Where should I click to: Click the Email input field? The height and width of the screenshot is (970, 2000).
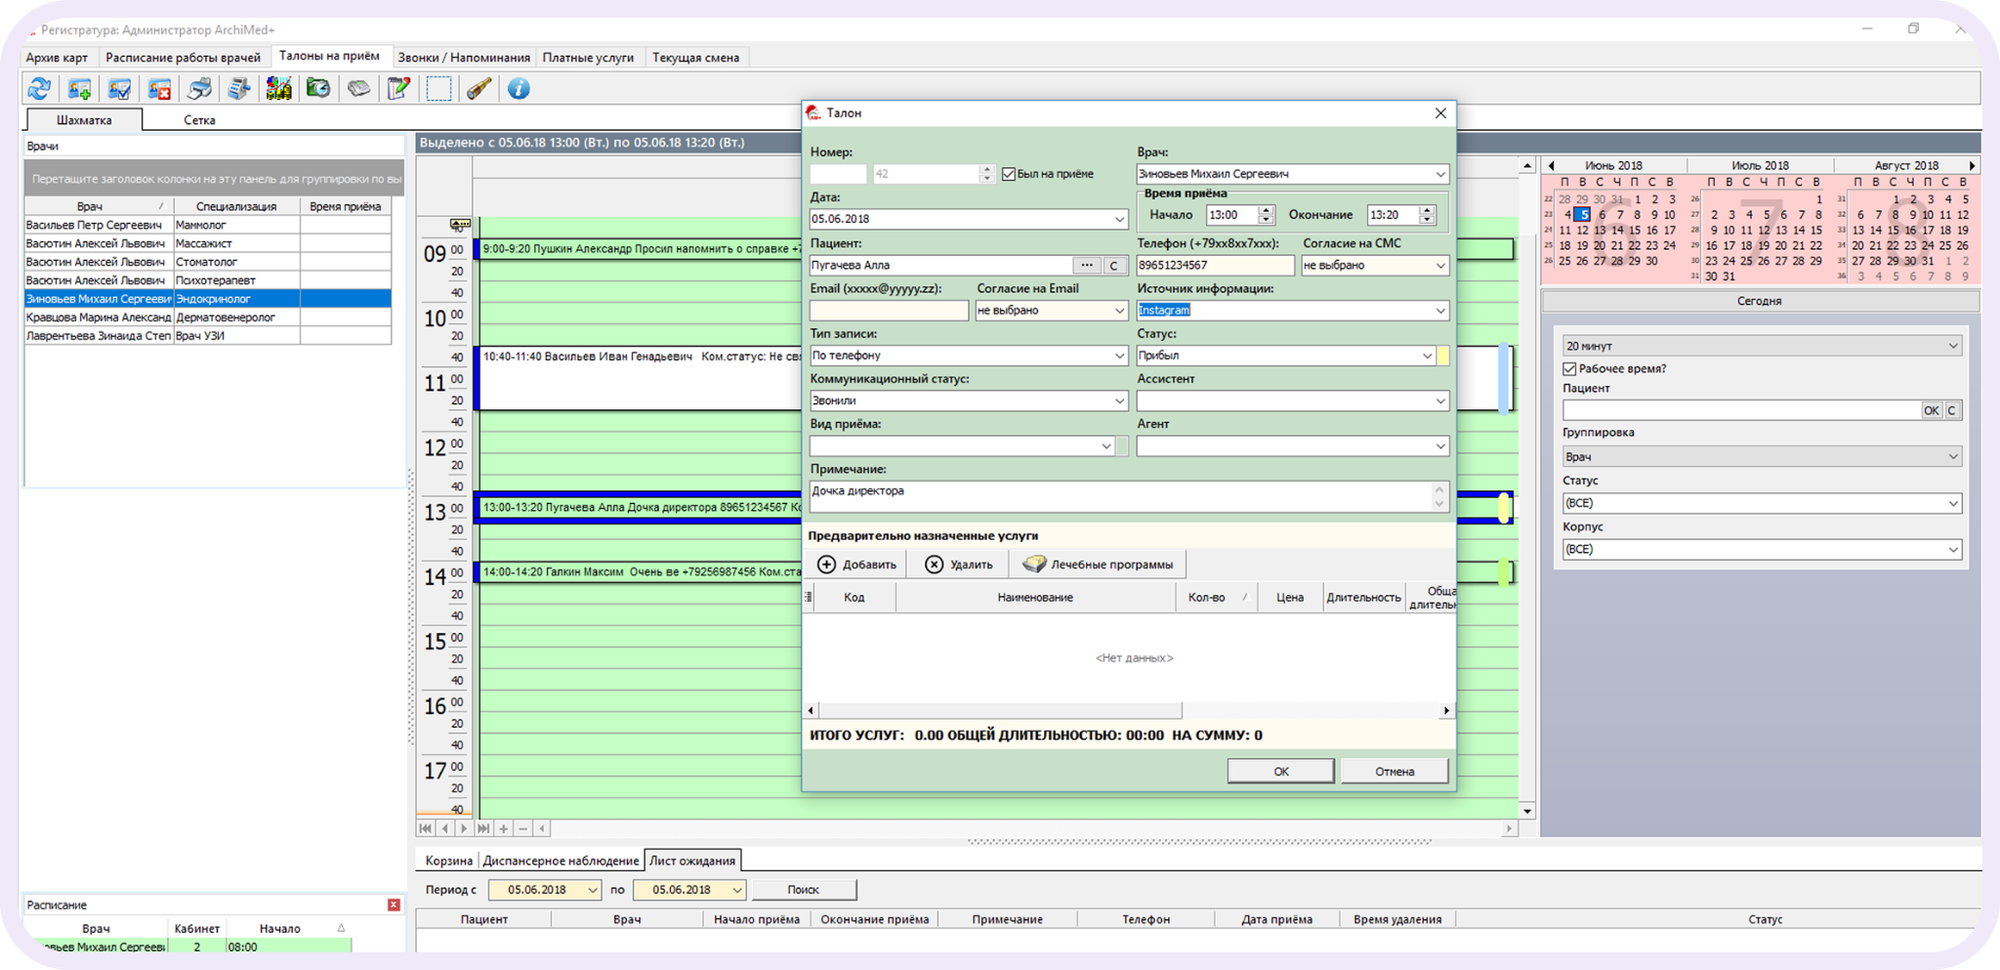click(889, 311)
